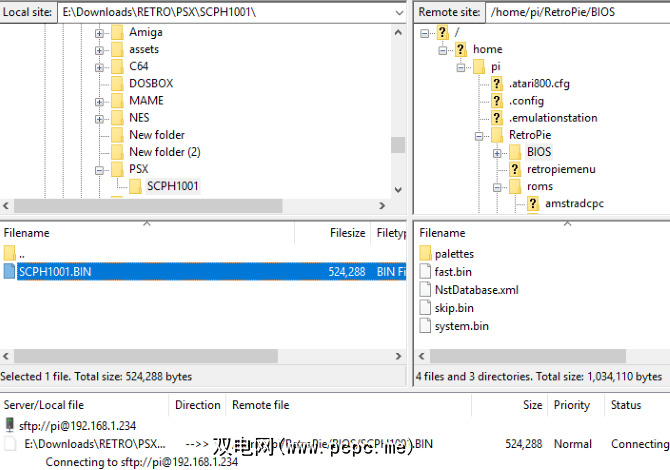The image size is (670, 470).
Task: Select the assets folder icon
Action: click(x=117, y=50)
